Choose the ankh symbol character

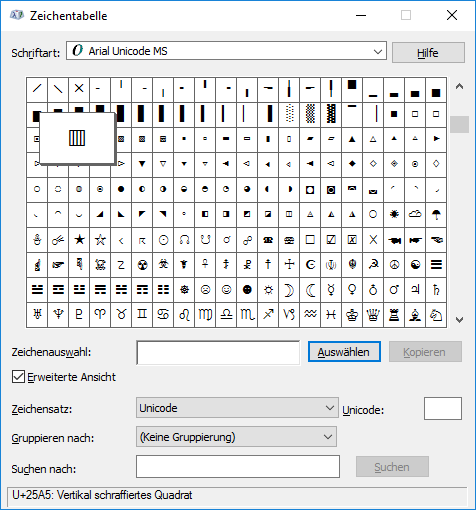pyautogui.click(x=205, y=265)
